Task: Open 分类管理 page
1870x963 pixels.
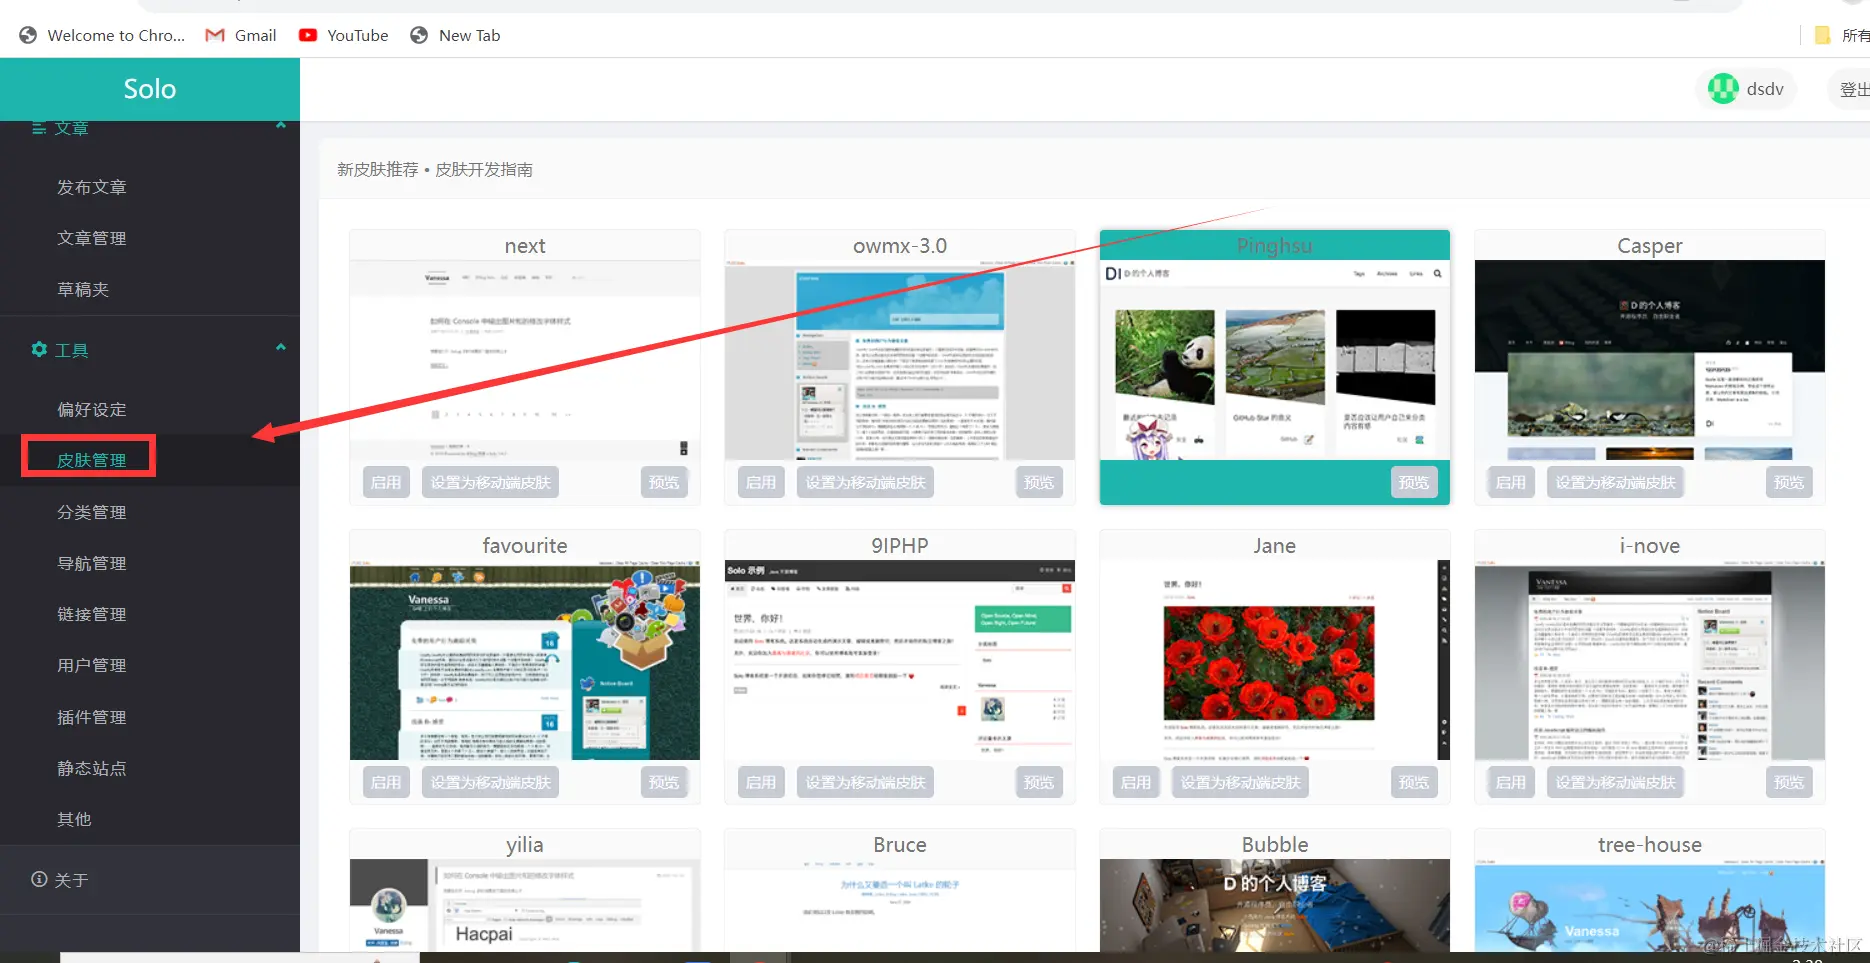Action: [x=92, y=512]
